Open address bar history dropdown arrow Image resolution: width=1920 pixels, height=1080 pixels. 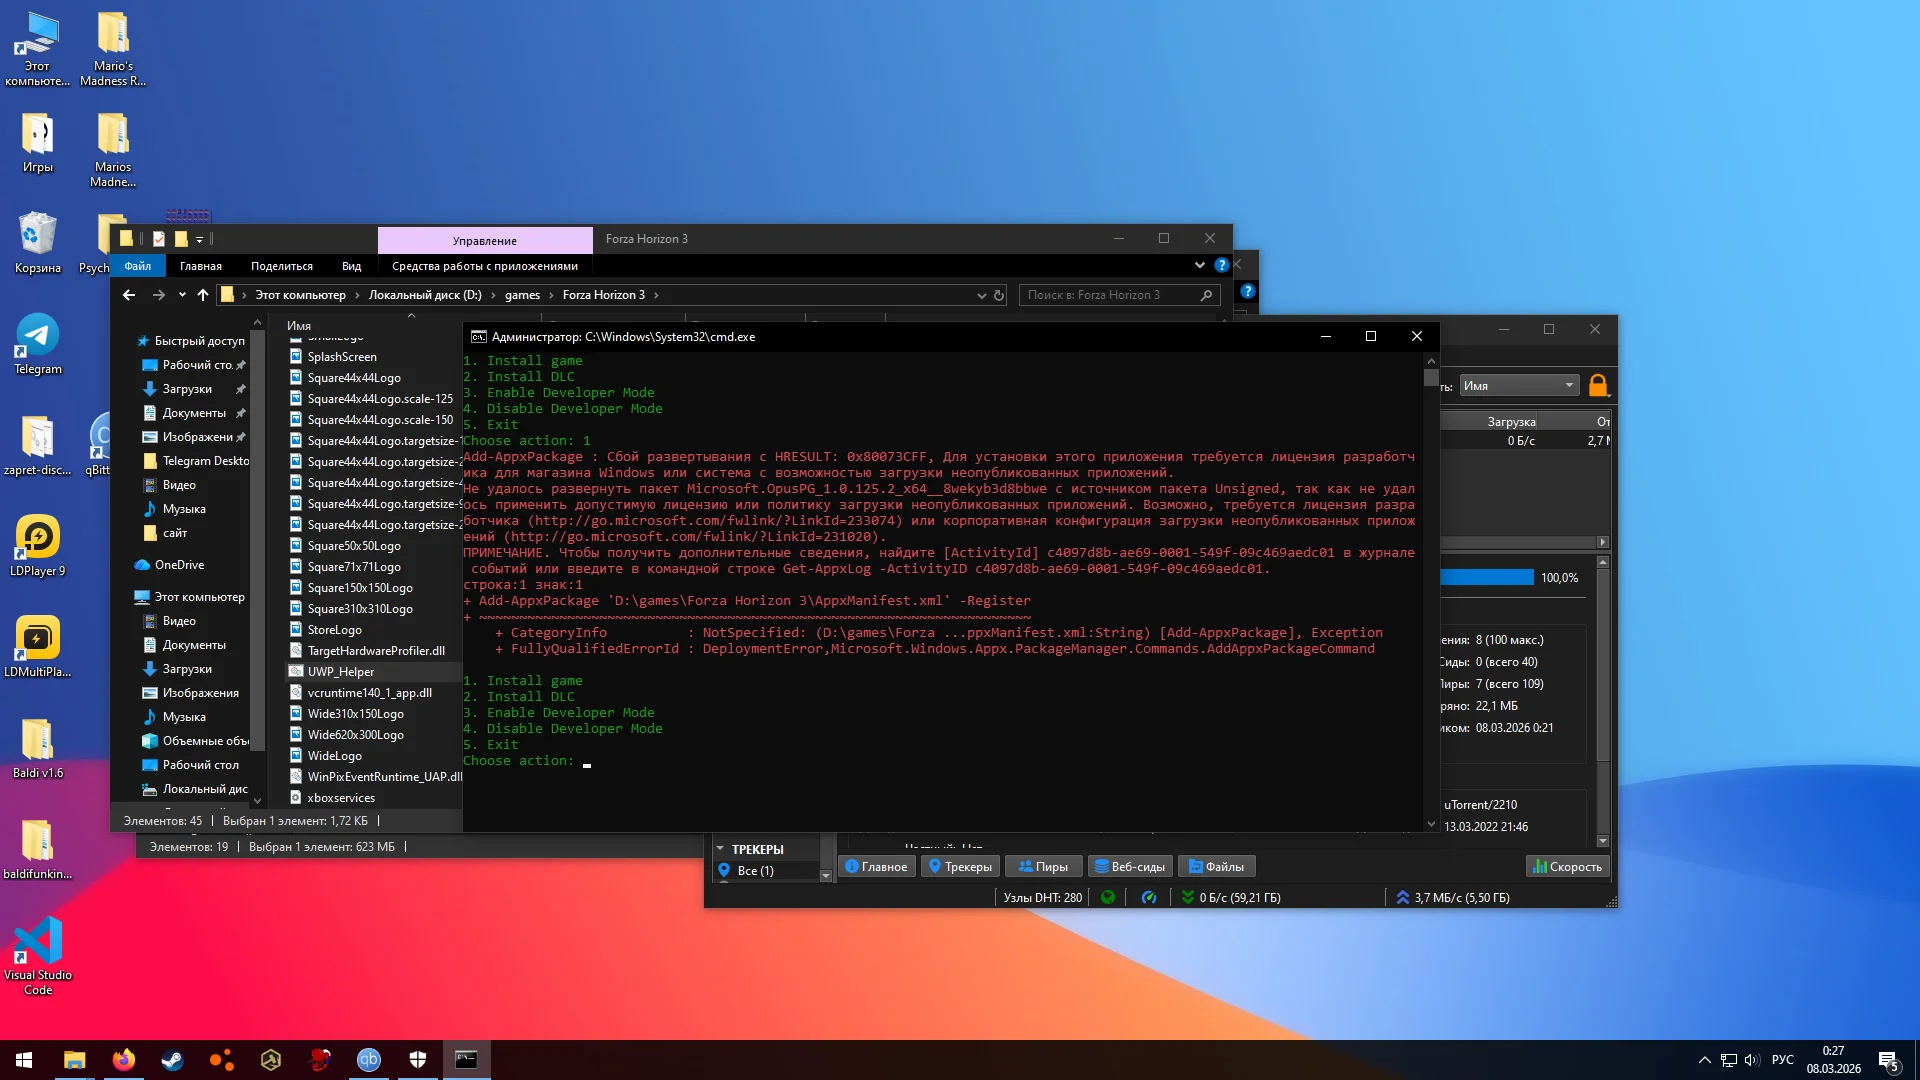point(981,295)
